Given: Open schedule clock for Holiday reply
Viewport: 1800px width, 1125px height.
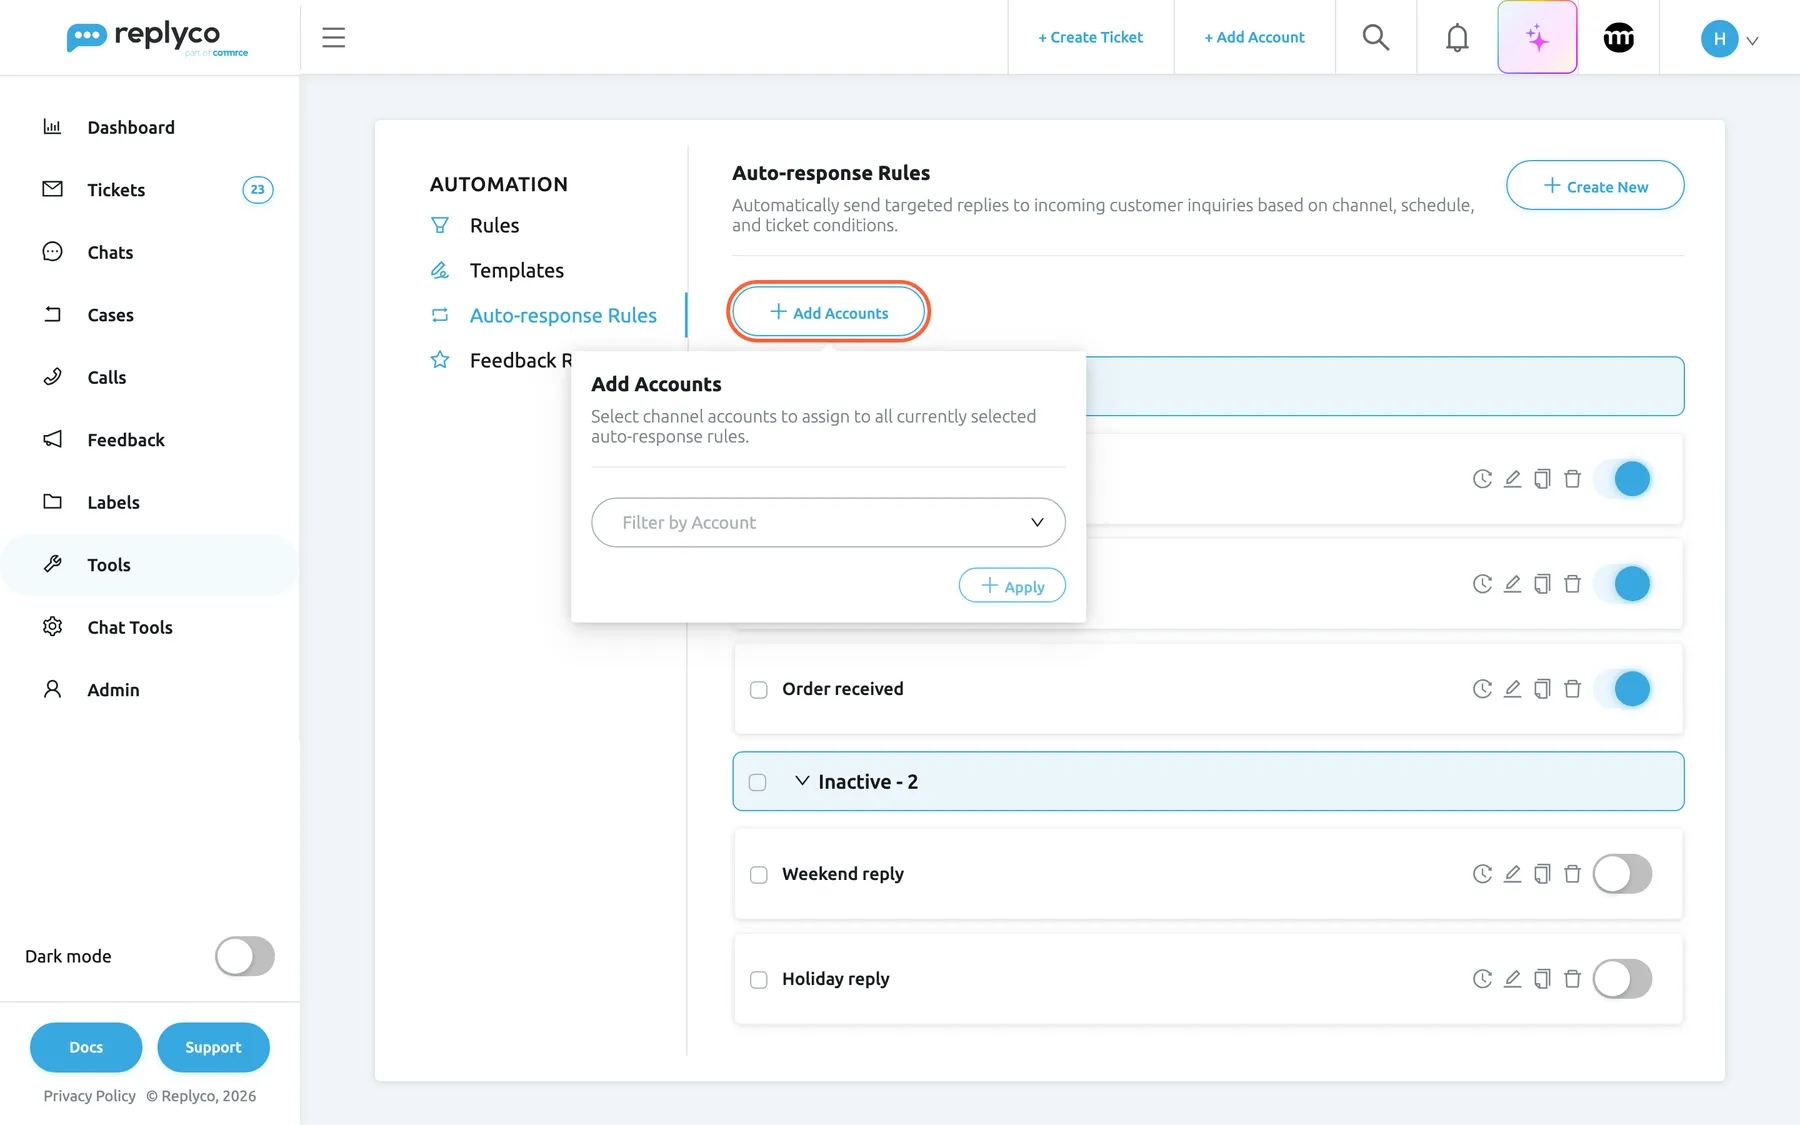Looking at the screenshot, I should tap(1482, 979).
